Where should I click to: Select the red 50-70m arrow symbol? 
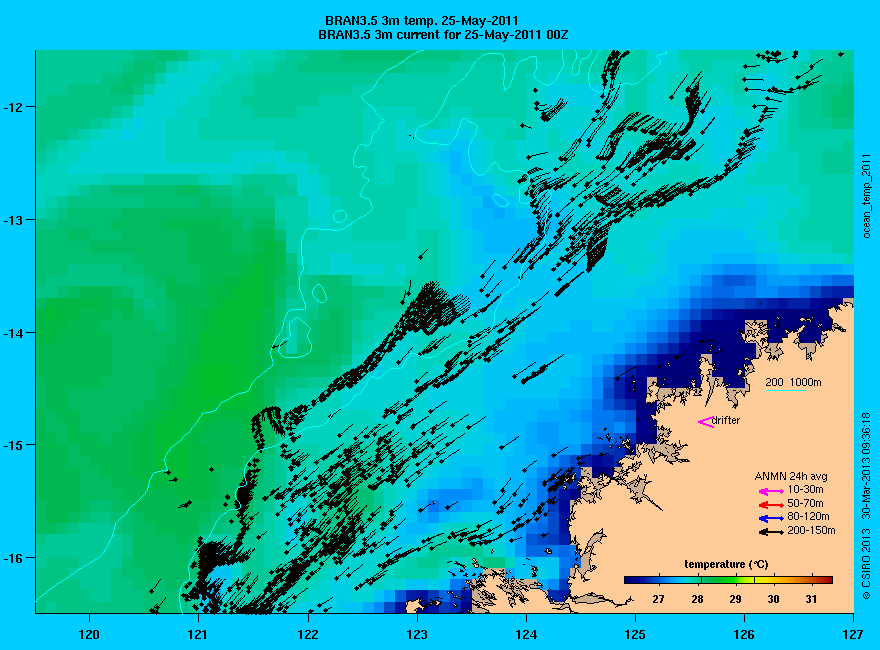point(771,505)
